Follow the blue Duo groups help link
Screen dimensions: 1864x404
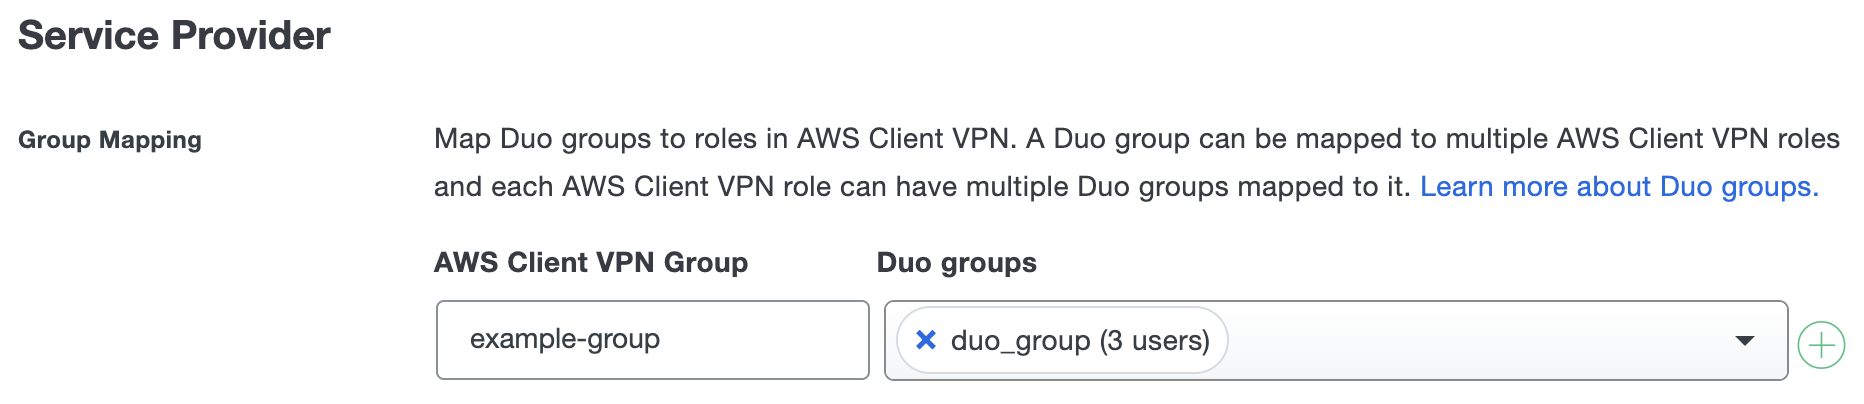pyautogui.click(x=1618, y=187)
